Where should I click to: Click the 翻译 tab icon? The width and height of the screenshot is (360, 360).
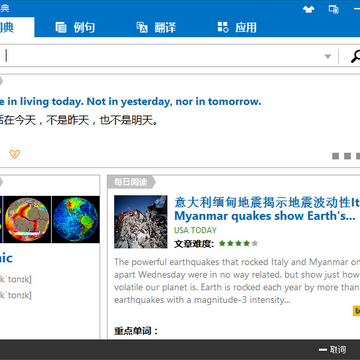tap(142, 27)
